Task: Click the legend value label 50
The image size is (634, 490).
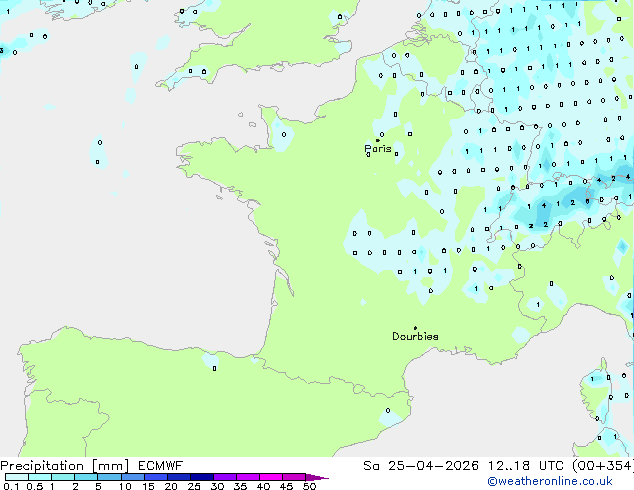Action: [309, 486]
